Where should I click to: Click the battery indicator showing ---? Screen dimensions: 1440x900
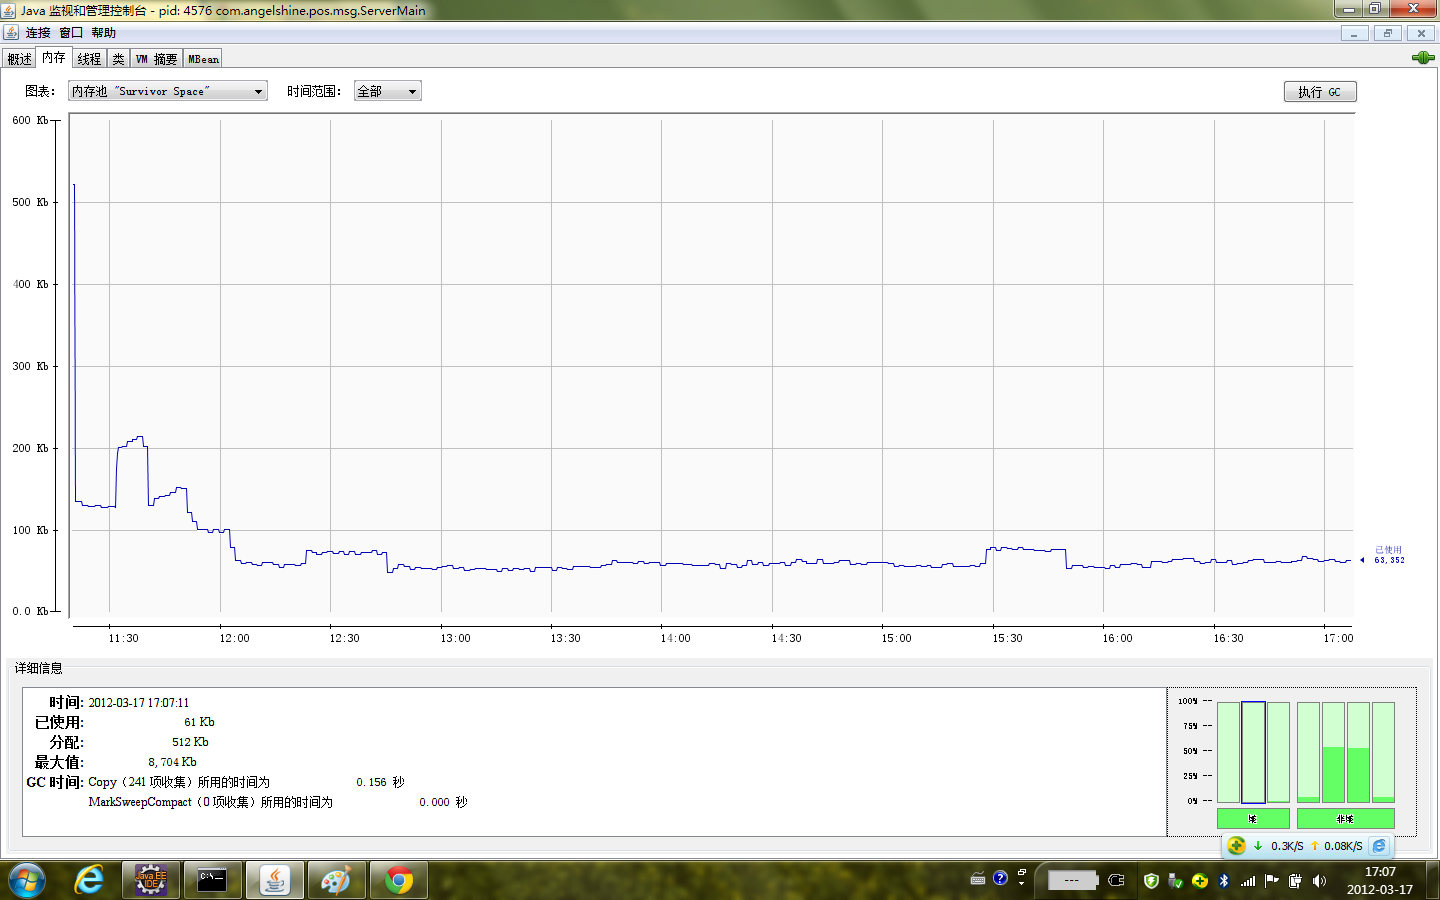(x=1072, y=880)
